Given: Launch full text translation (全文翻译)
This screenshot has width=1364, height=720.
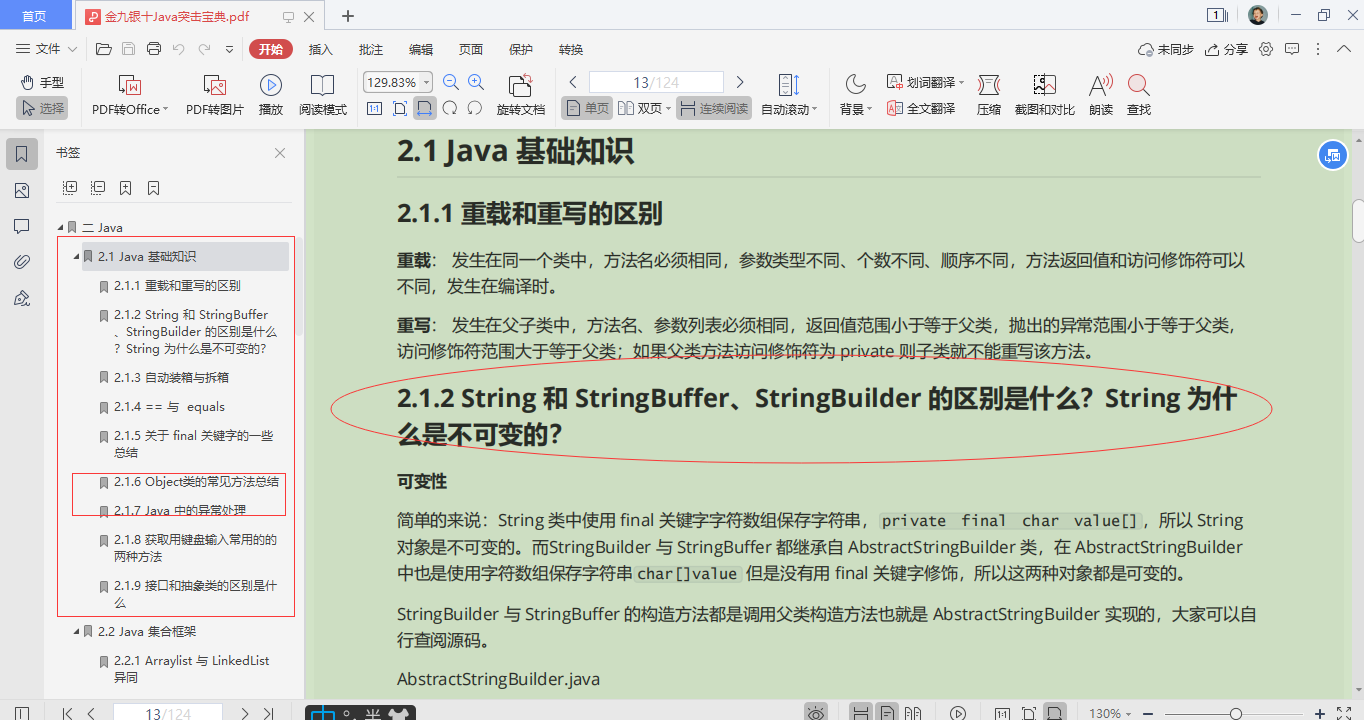Looking at the screenshot, I should pyautogui.click(x=921, y=108).
